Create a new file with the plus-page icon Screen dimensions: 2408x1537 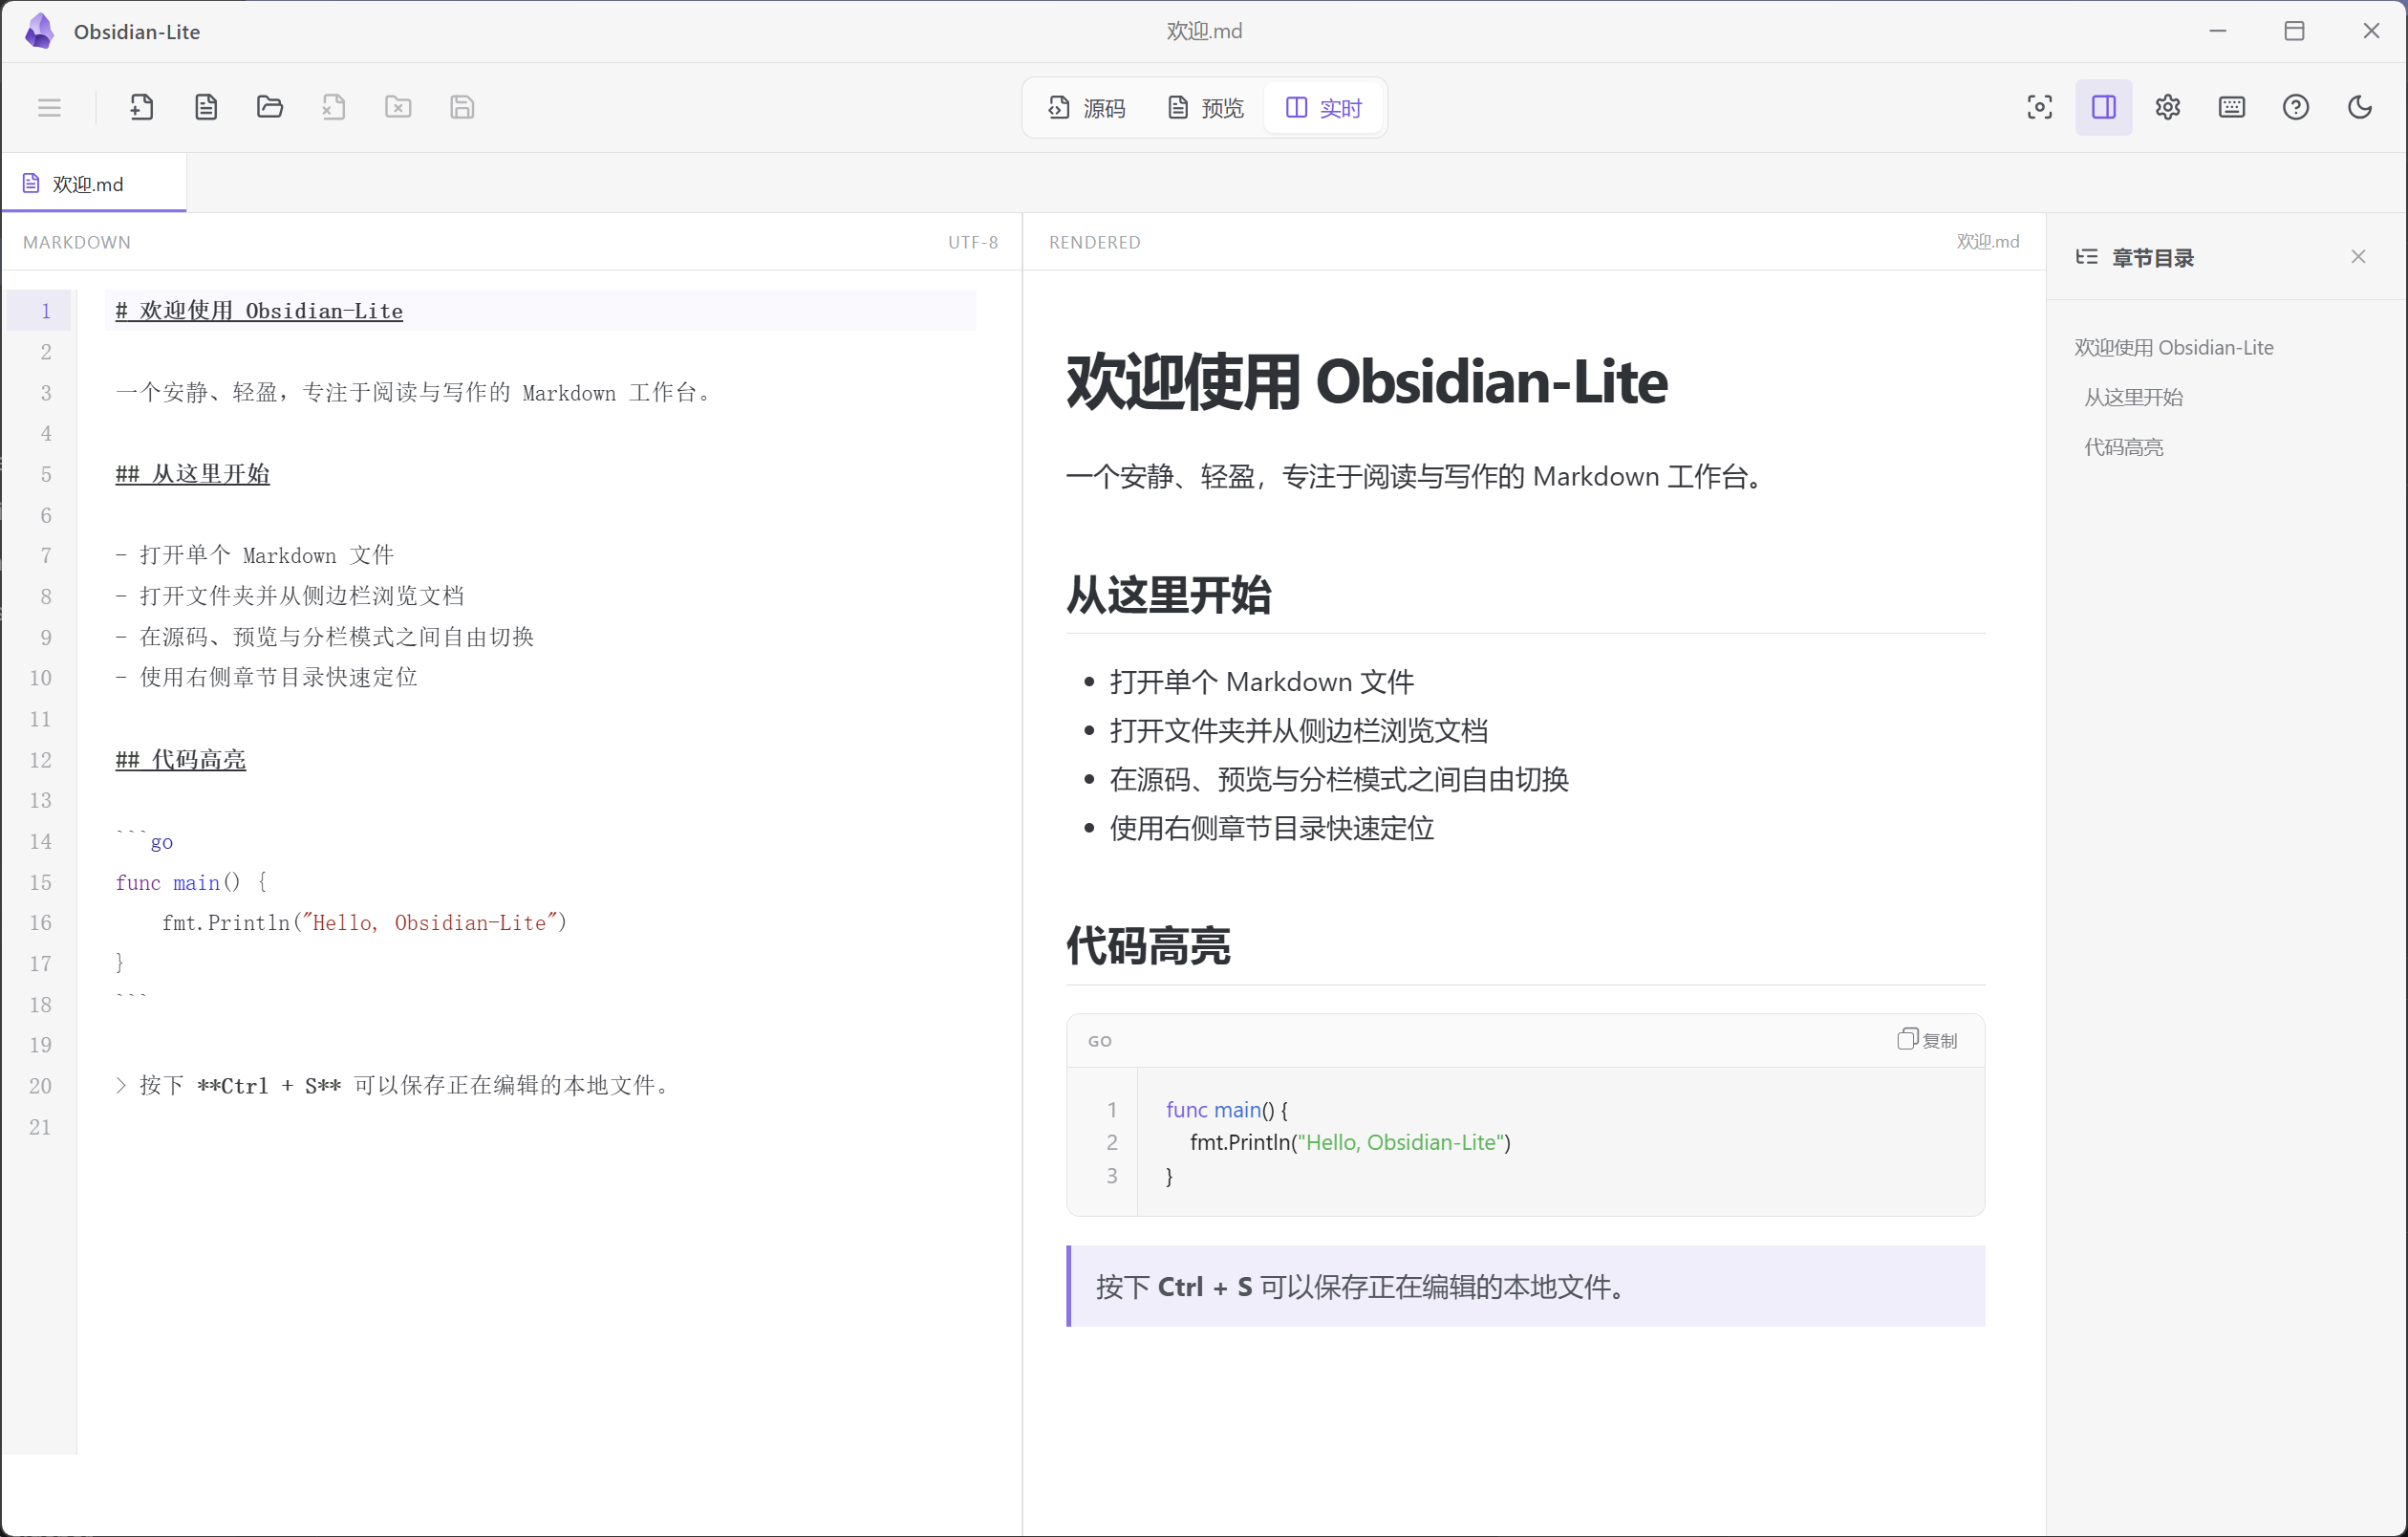pyautogui.click(x=142, y=107)
